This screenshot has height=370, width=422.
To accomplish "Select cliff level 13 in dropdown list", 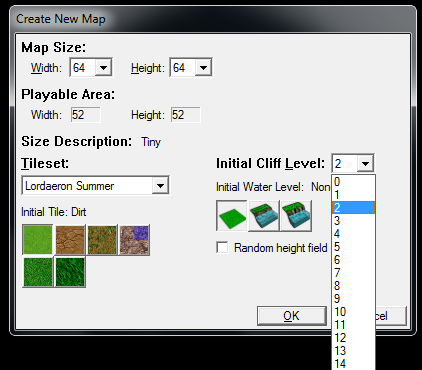I will 353,351.
